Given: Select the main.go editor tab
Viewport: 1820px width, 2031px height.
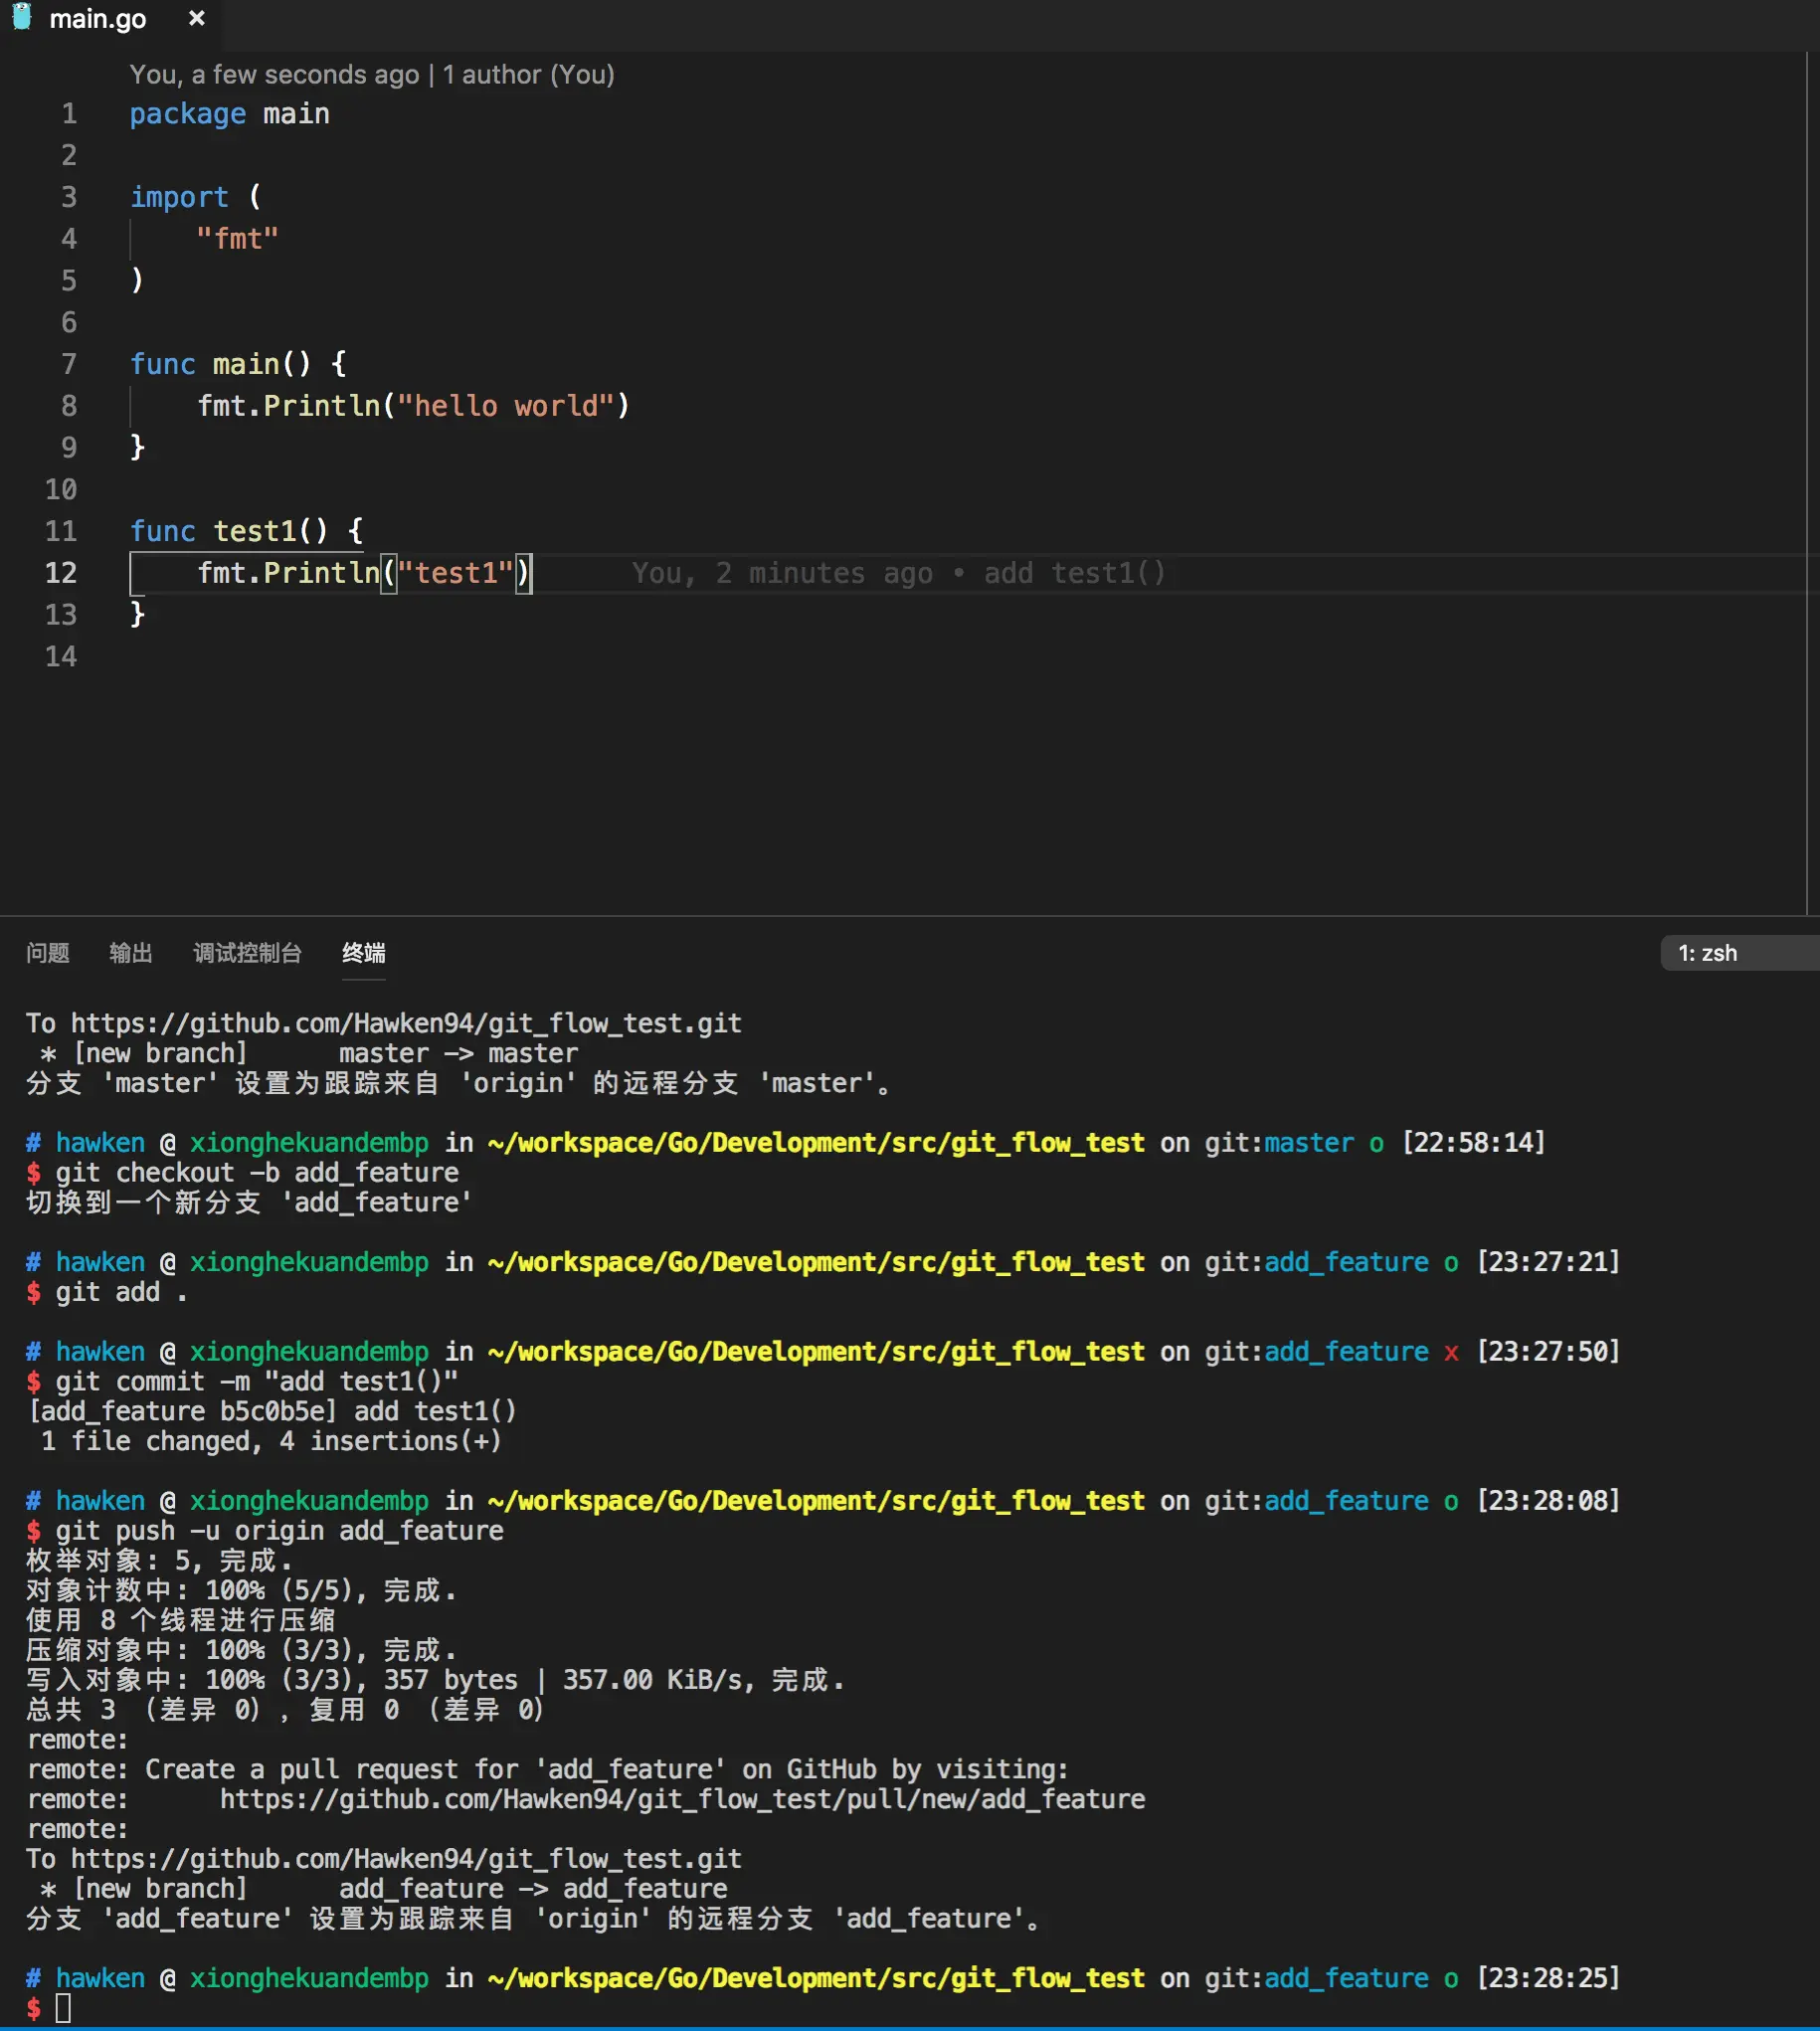Looking at the screenshot, I should point(98,18).
